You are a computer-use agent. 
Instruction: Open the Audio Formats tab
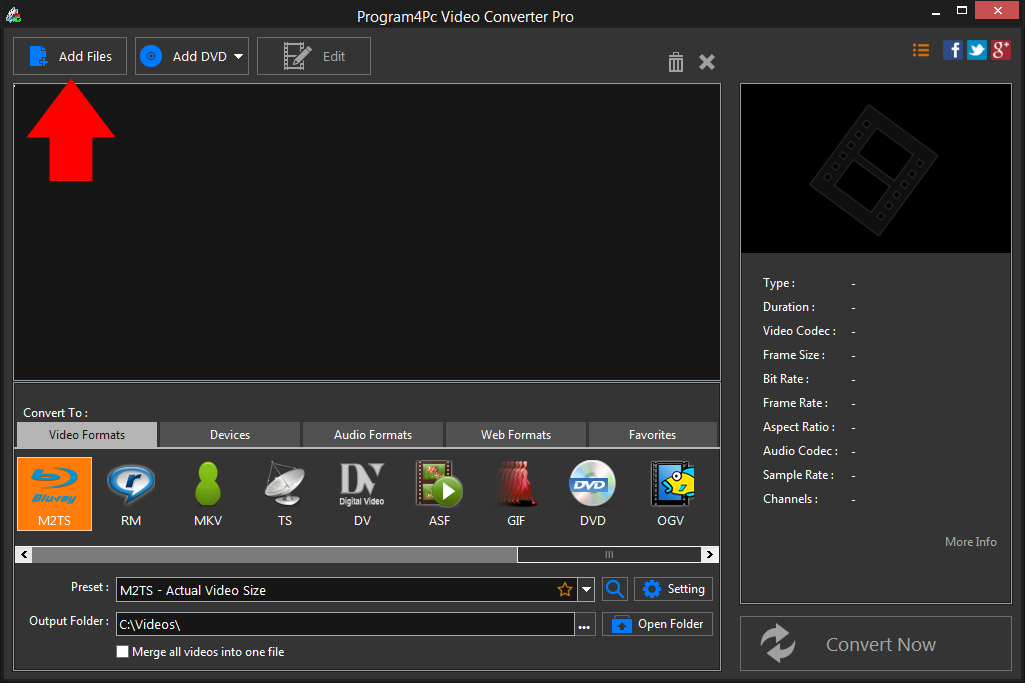[372, 434]
